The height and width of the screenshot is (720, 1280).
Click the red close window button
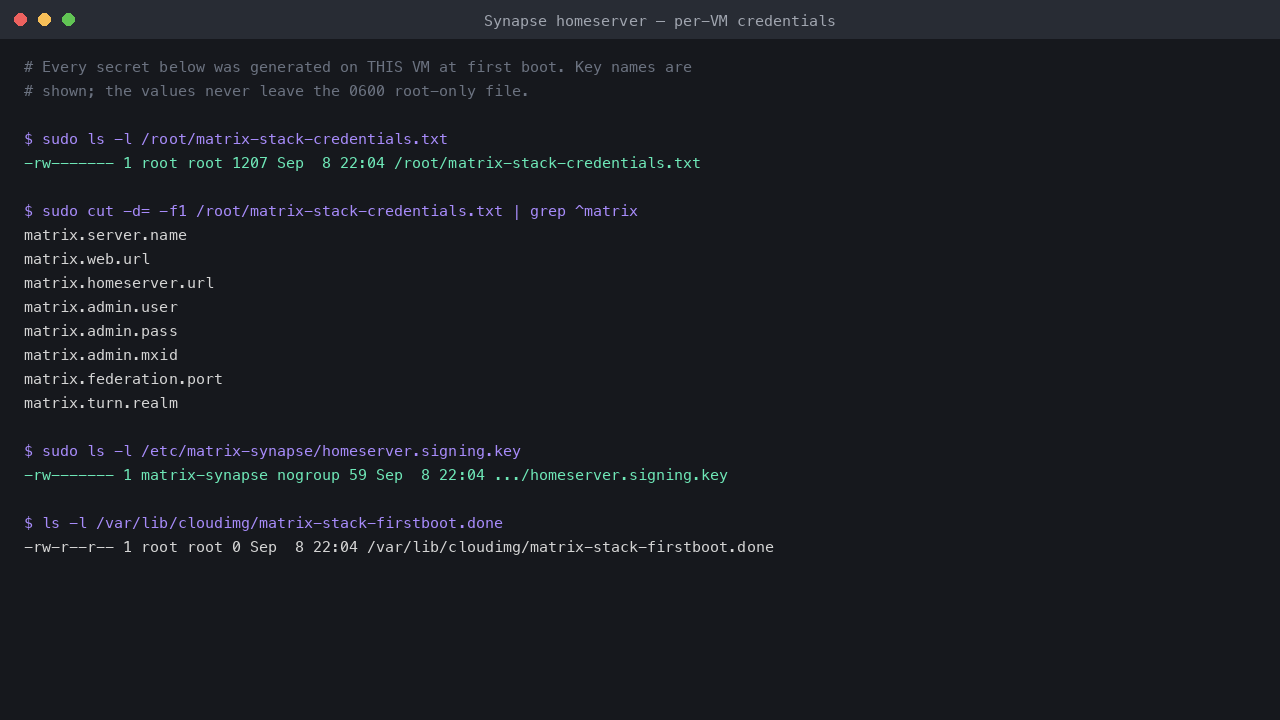(x=20, y=20)
